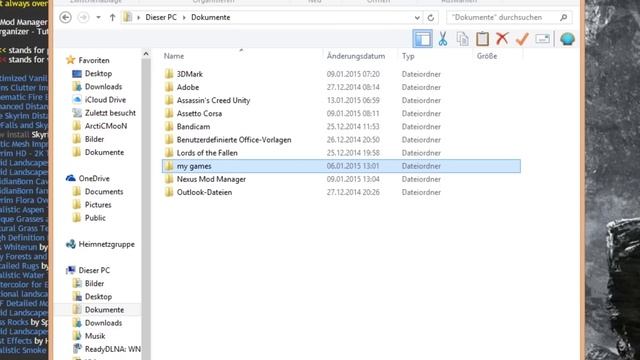The height and width of the screenshot is (360, 640).
Task: Click the Favoriten star heading
Action: [87, 60]
